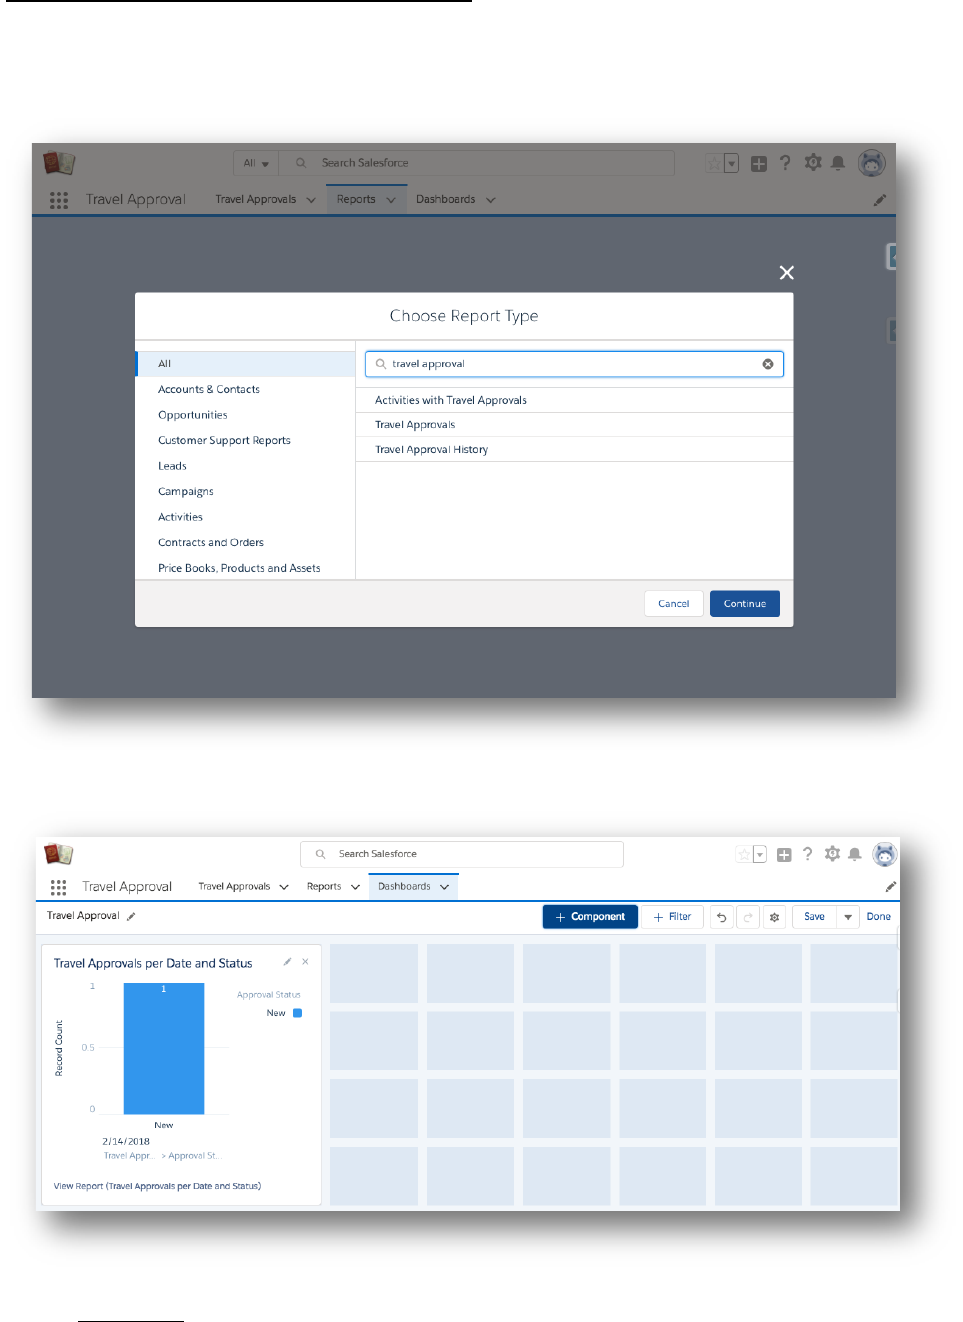Viewport: 963px width, 1322px height.
Task: Expand Travel Approvals tab menu in upper screenshot
Action: (x=311, y=200)
